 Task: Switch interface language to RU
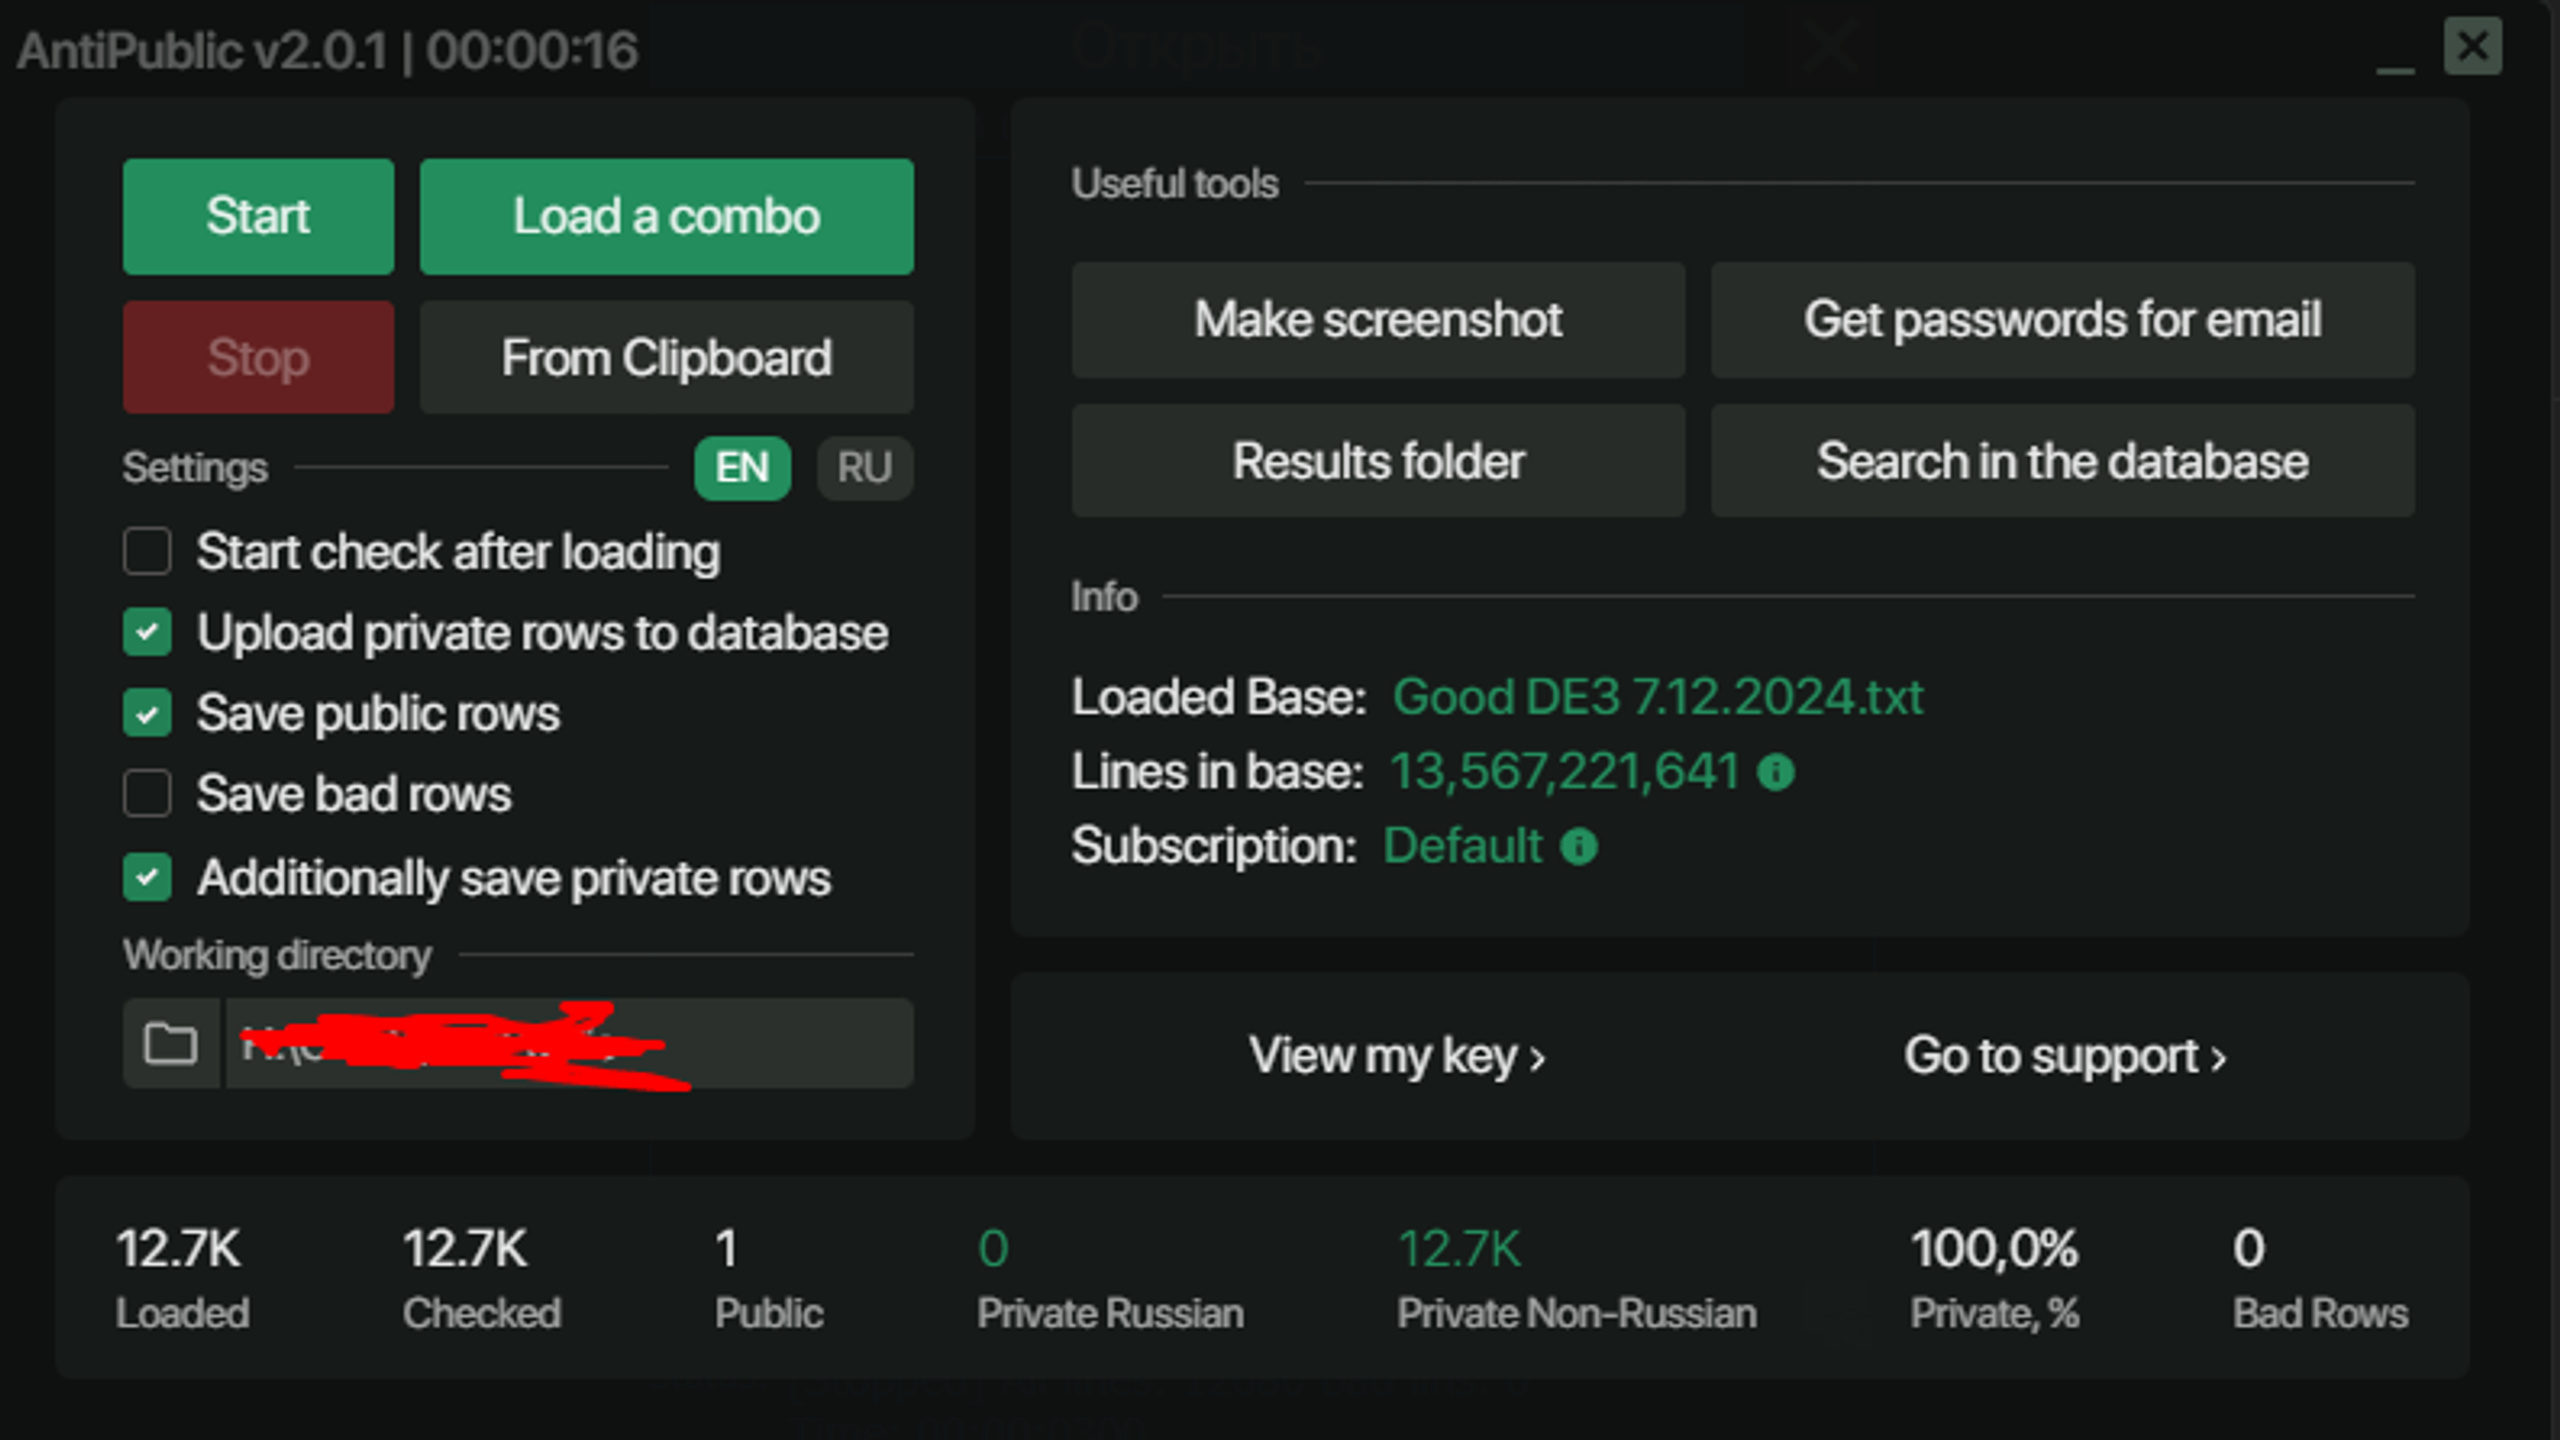[865, 468]
